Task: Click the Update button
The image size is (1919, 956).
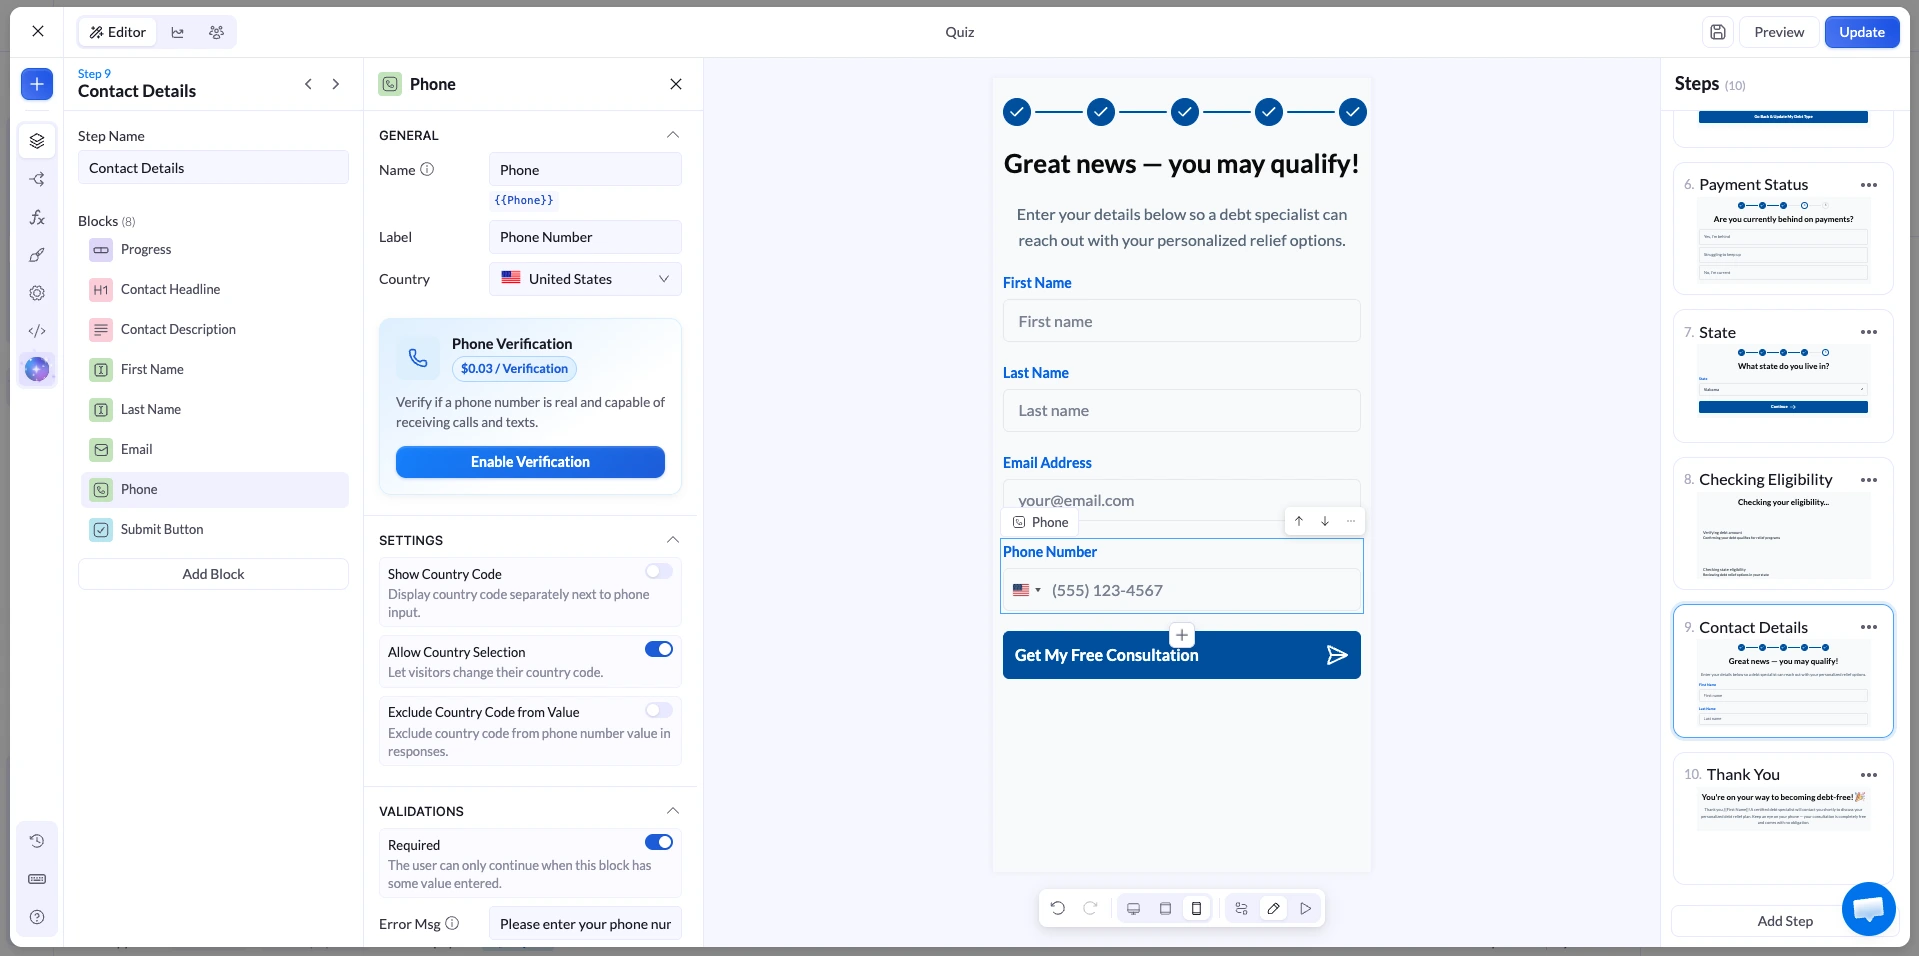Action: point(1861,32)
